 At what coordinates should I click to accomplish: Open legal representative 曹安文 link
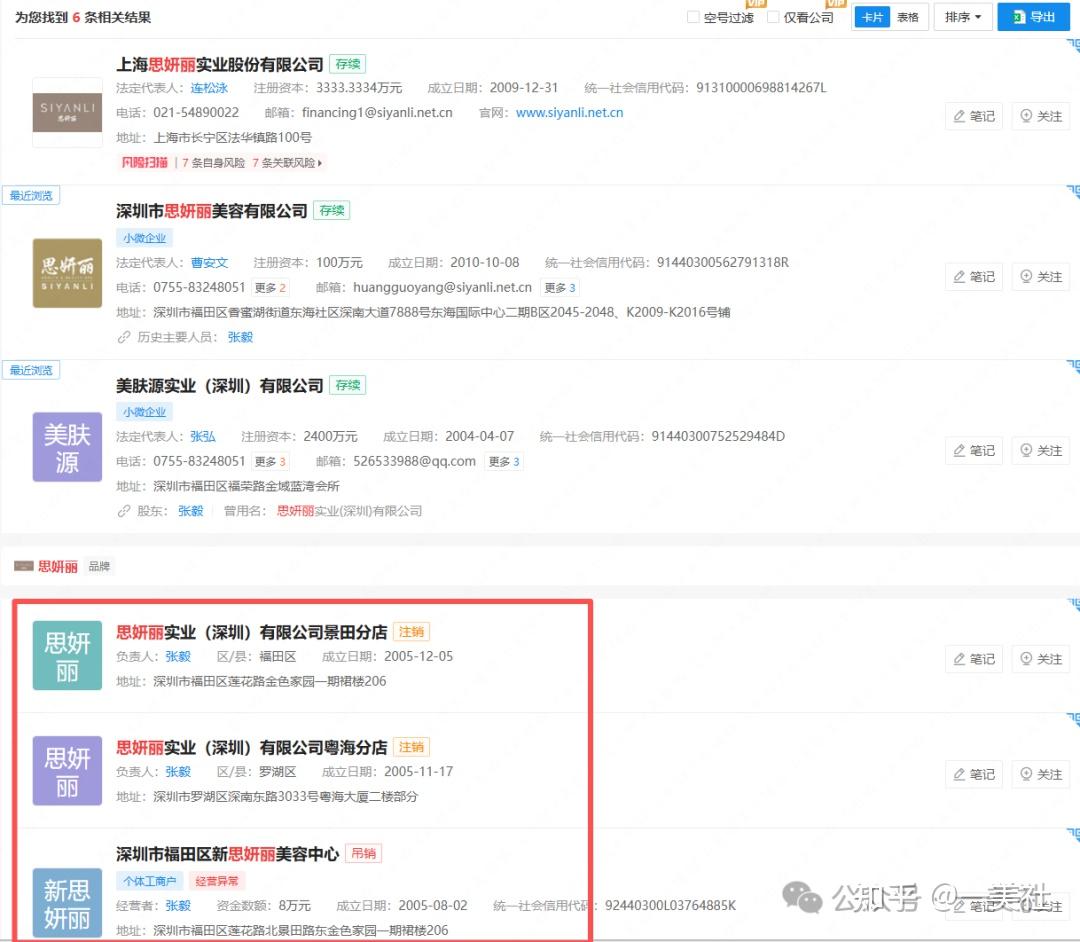pos(209,263)
